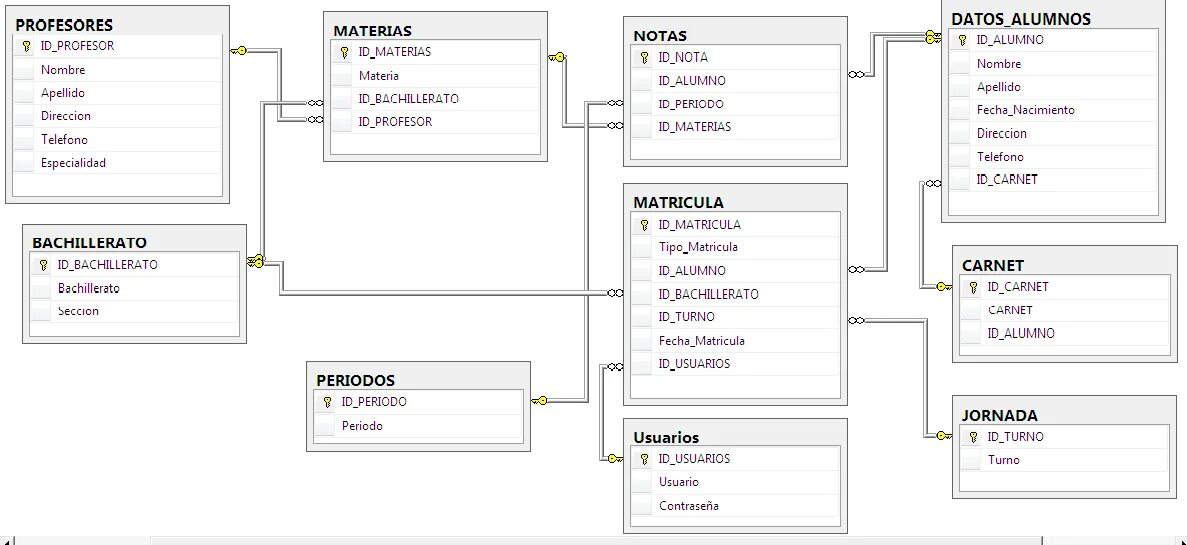
Task: Click the primary key icon beside ID_PROFESOR
Action: point(26,45)
